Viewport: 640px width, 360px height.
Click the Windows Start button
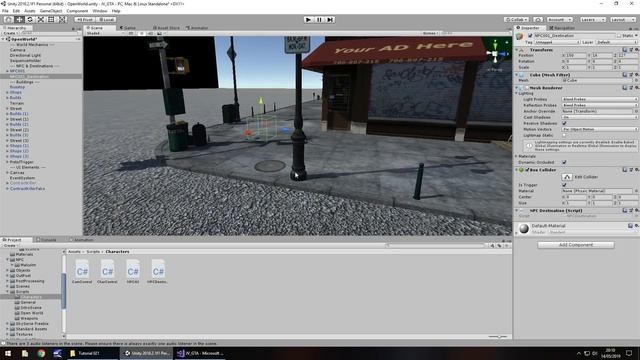pyautogui.click(x=8, y=353)
